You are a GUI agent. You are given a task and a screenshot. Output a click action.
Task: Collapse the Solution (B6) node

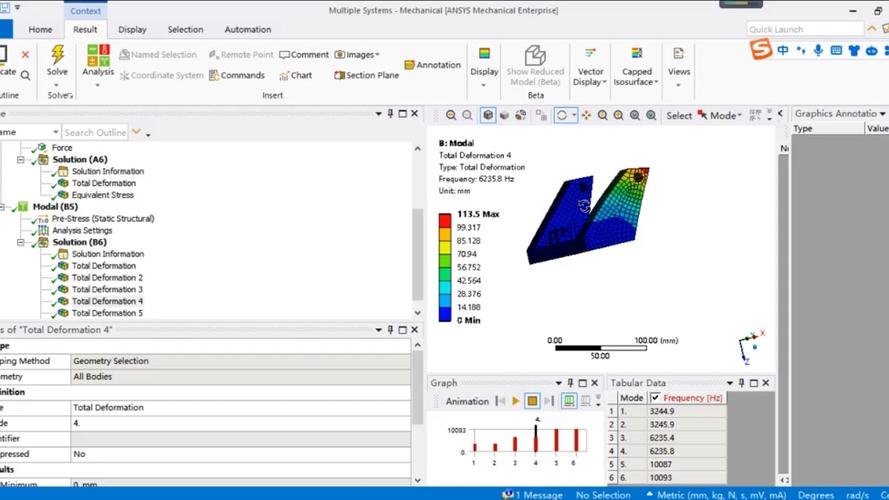pyautogui.click(x=20, y=243)
